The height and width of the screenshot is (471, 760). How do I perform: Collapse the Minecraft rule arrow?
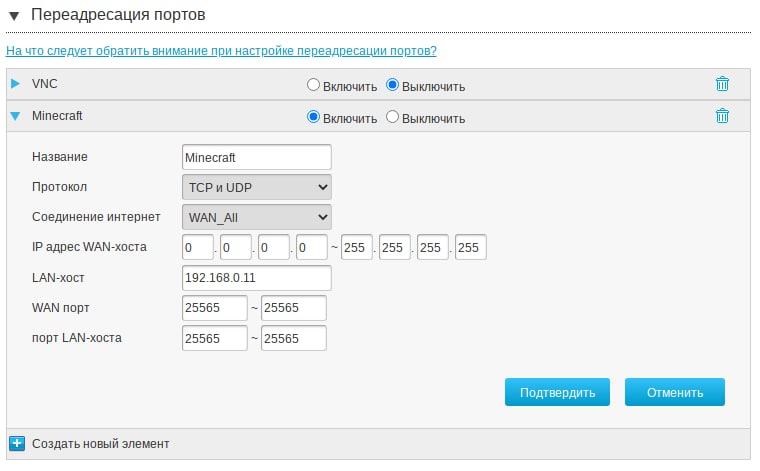pyautogui.click(x=15, y=116)
